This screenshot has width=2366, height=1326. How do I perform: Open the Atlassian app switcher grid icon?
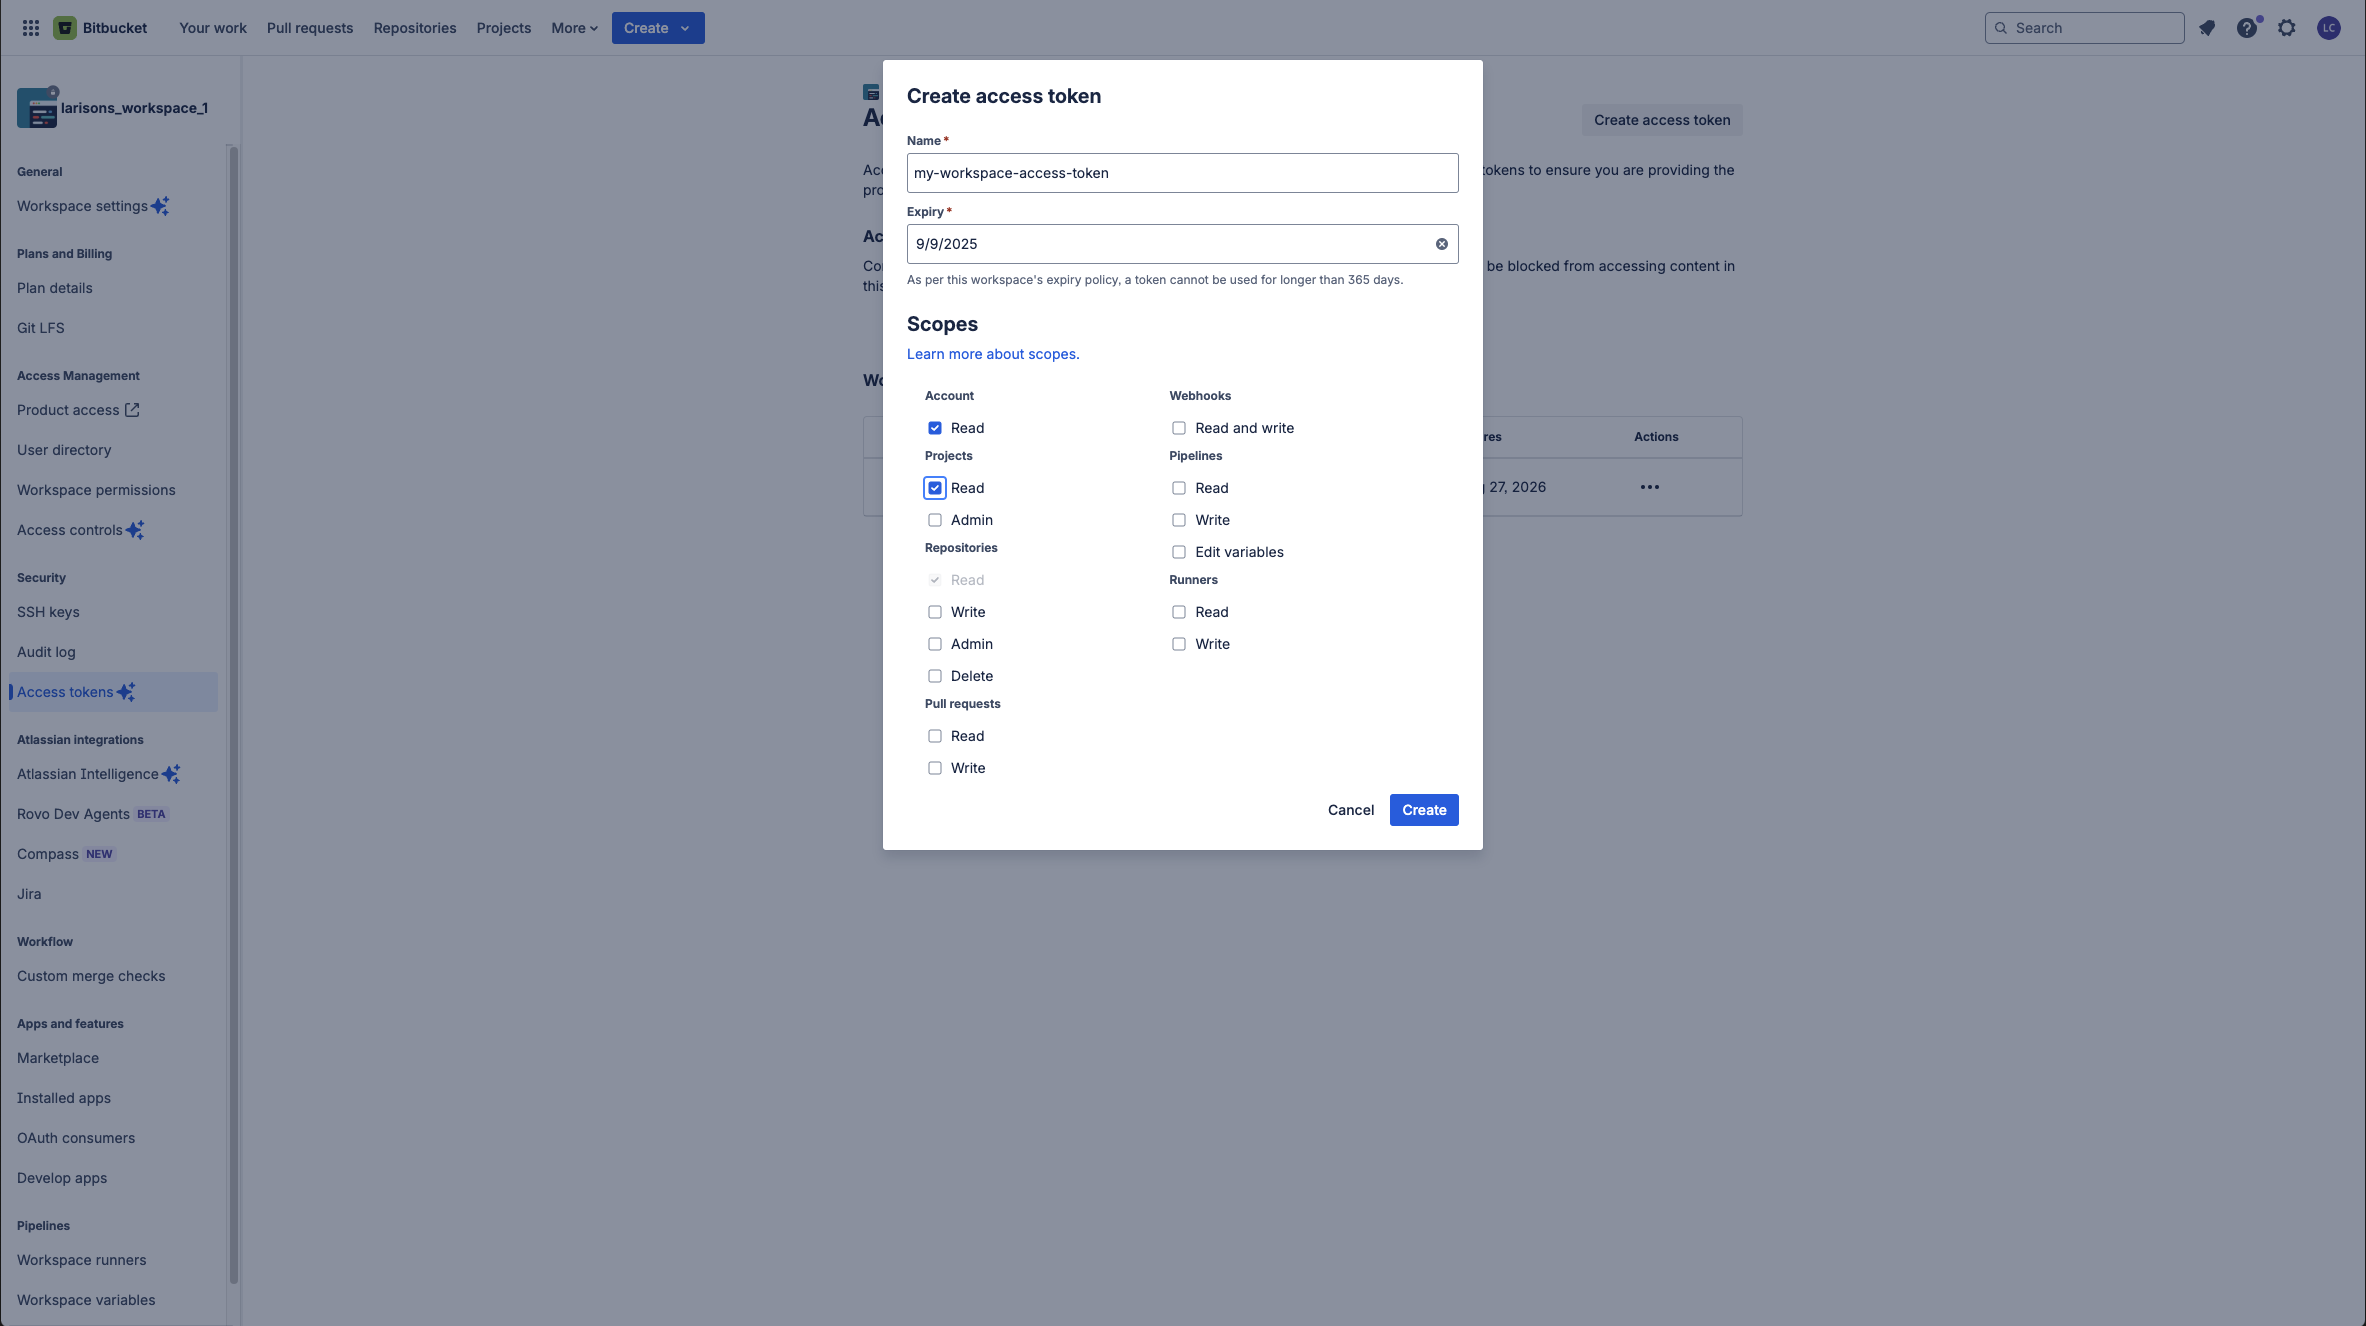[30, 27]
